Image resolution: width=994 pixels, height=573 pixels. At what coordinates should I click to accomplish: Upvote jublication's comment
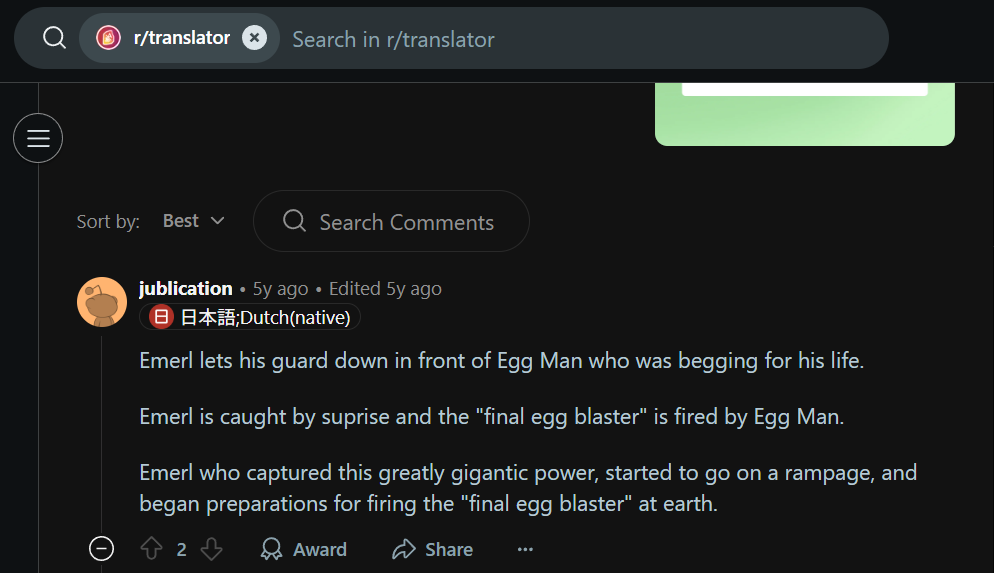tap(152, 549)
